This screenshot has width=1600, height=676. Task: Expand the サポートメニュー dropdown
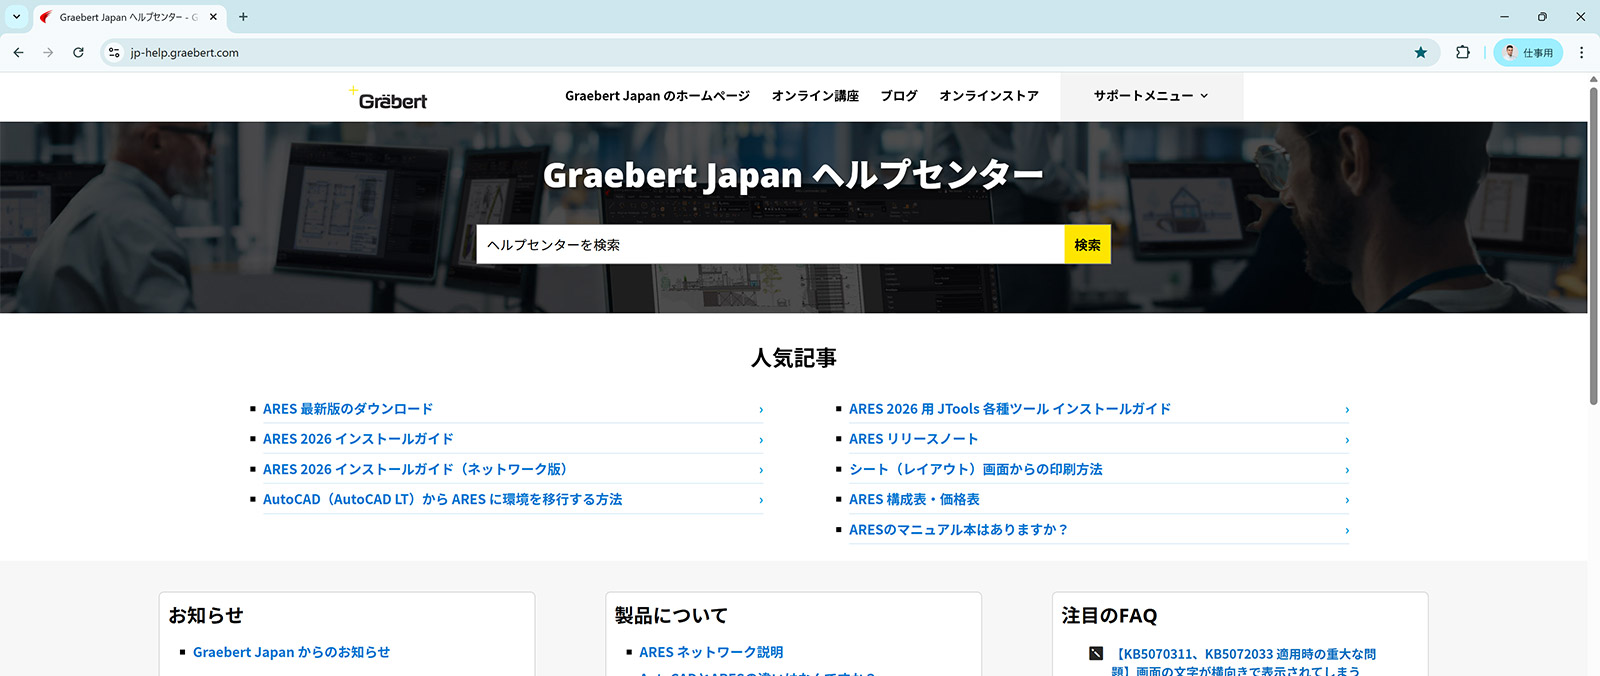tap(1151, 96)
